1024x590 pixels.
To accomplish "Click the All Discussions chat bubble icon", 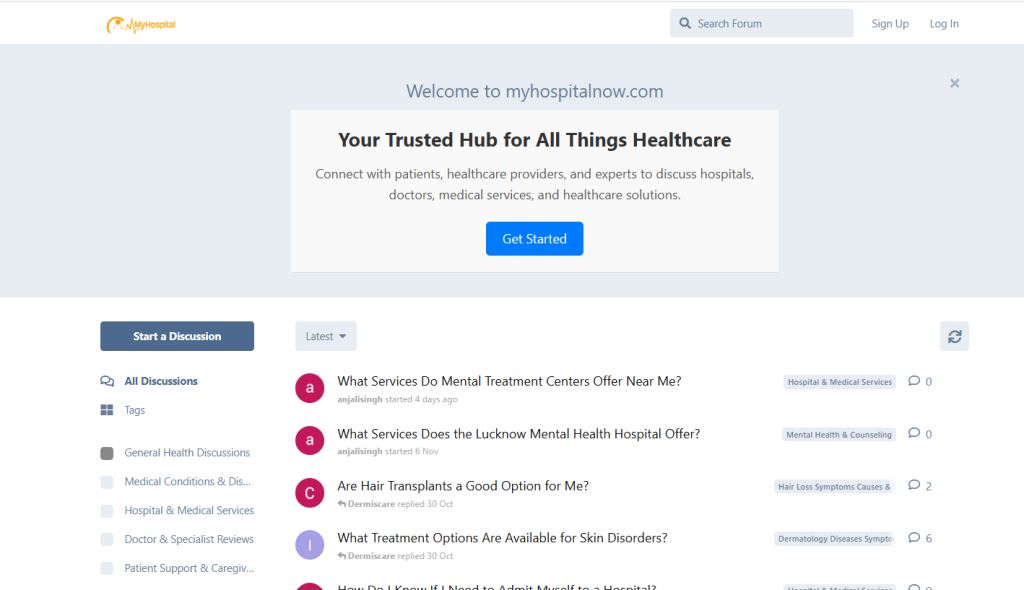I will click(x=107, y=381).
